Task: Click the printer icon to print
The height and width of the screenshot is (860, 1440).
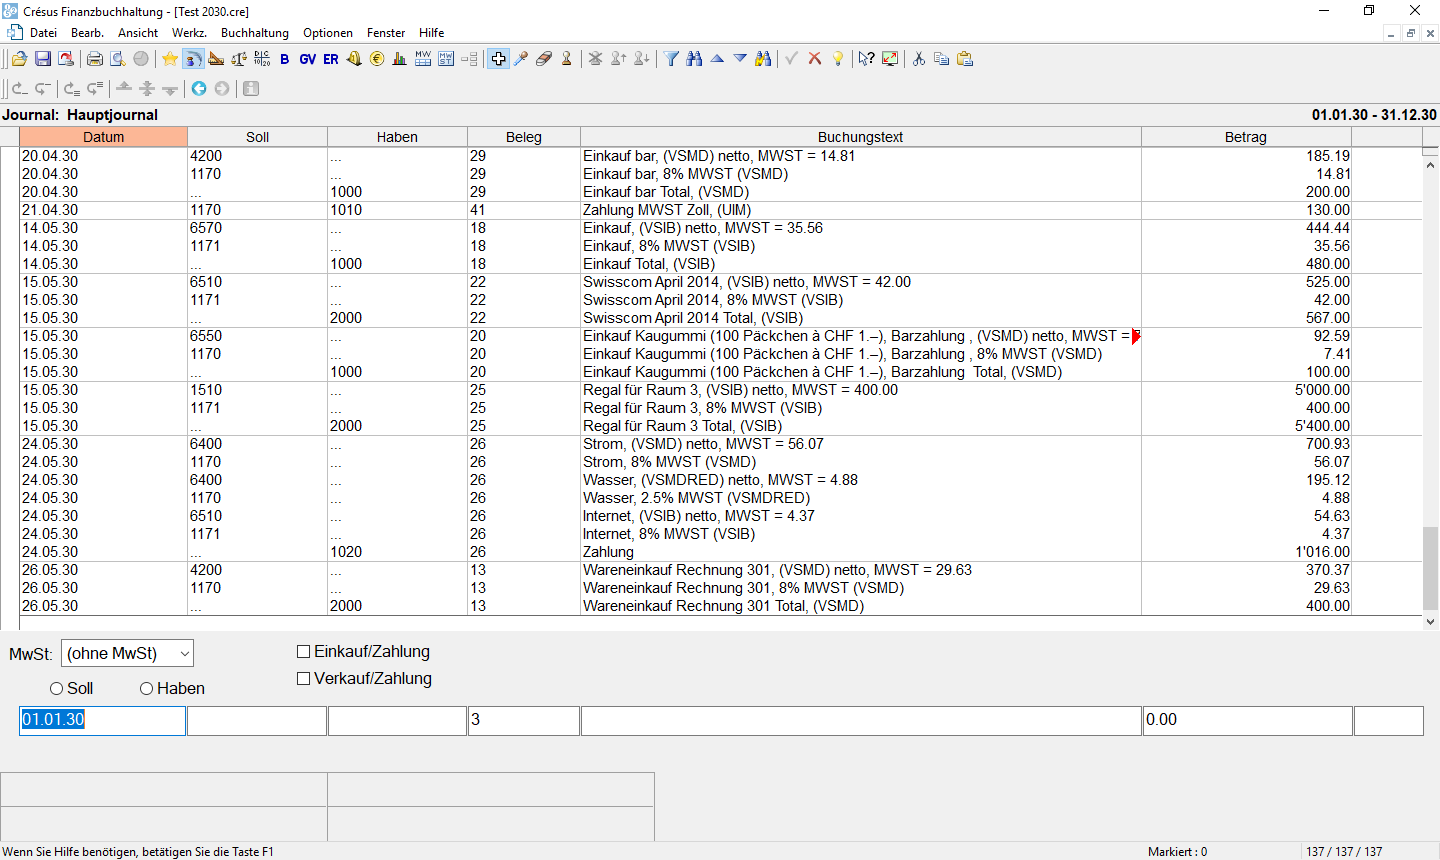Action: [x=95, y=59]
